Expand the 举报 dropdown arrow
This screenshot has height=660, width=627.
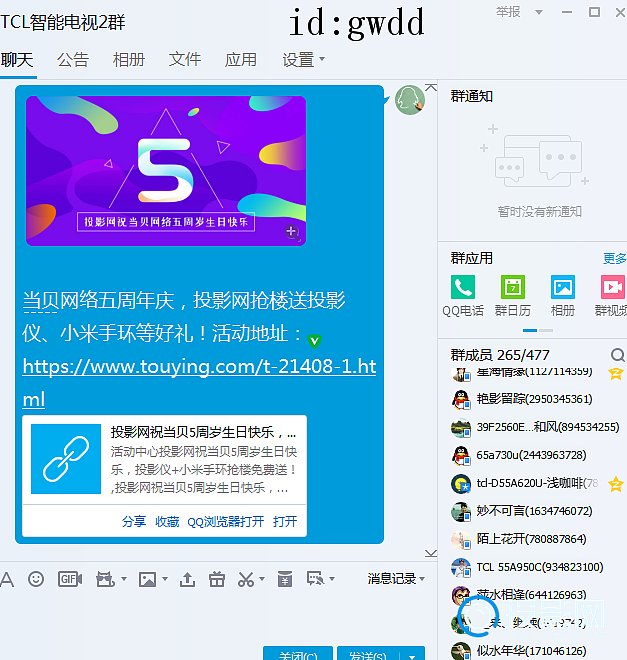[x=539, y=12]
